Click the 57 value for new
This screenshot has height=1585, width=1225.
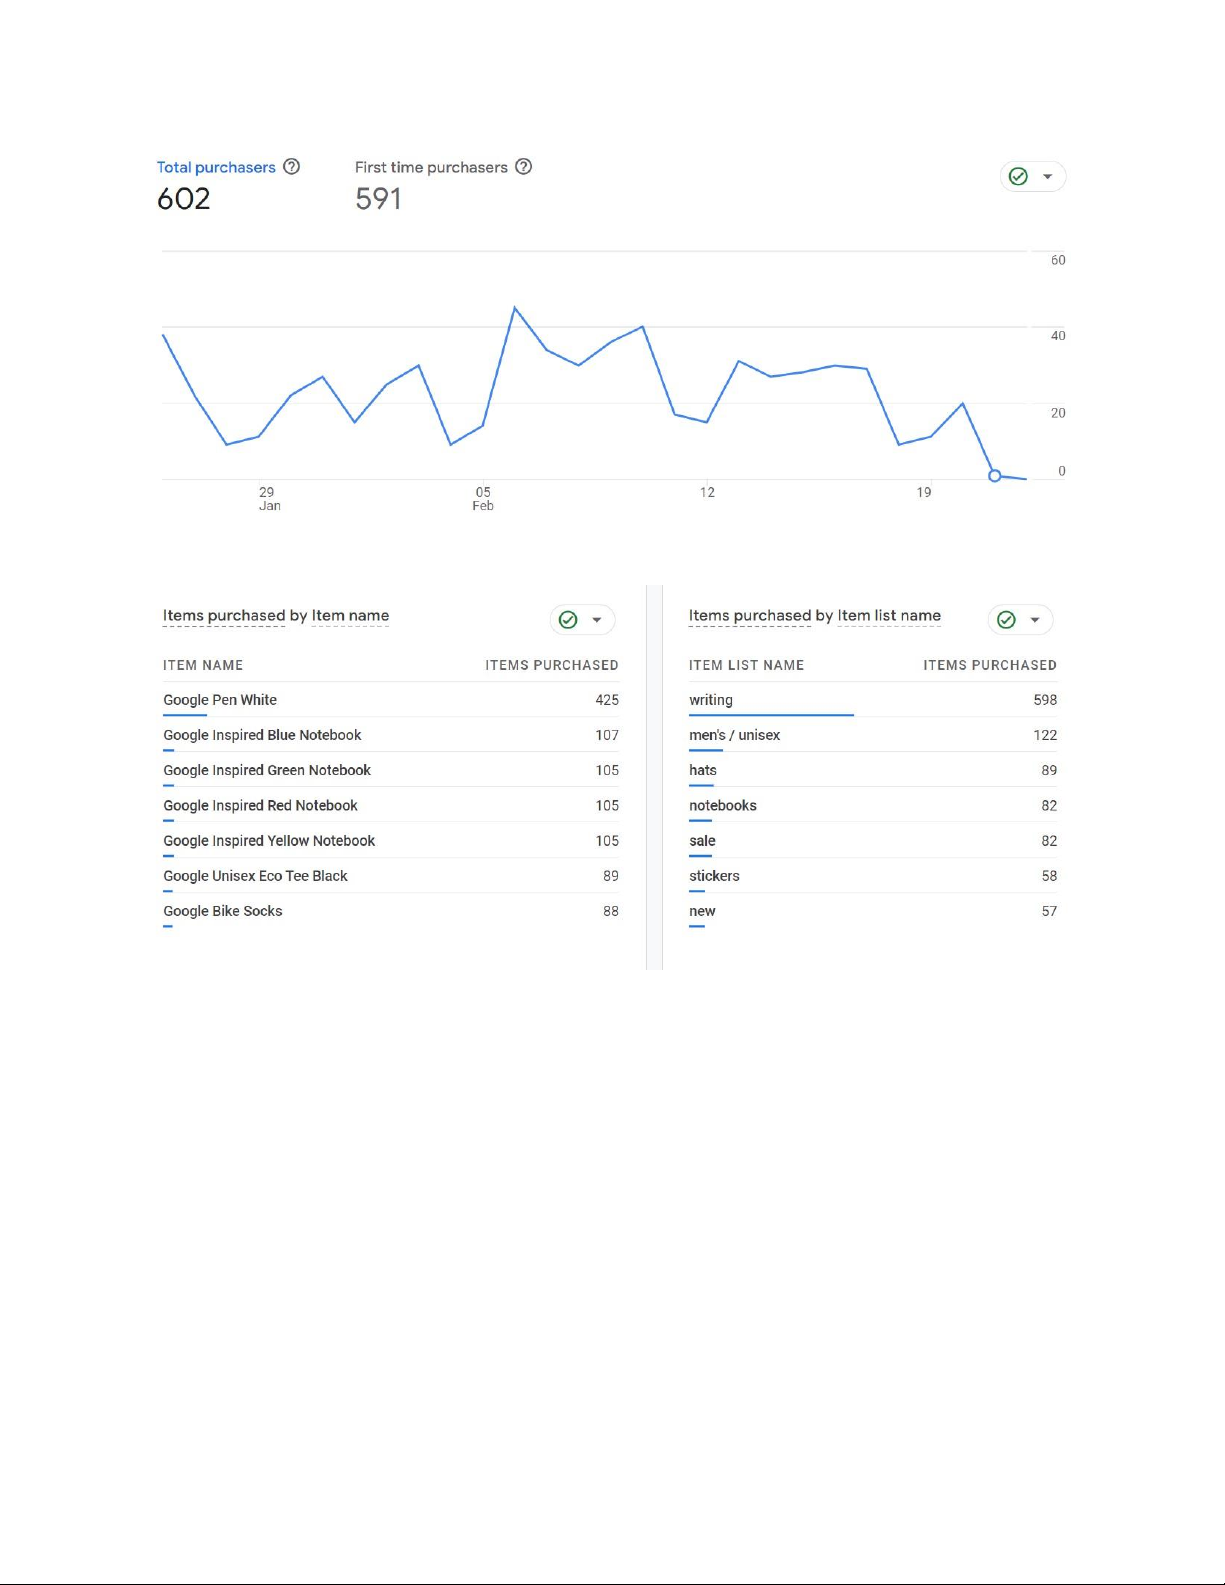click(x=1049, y=911)
